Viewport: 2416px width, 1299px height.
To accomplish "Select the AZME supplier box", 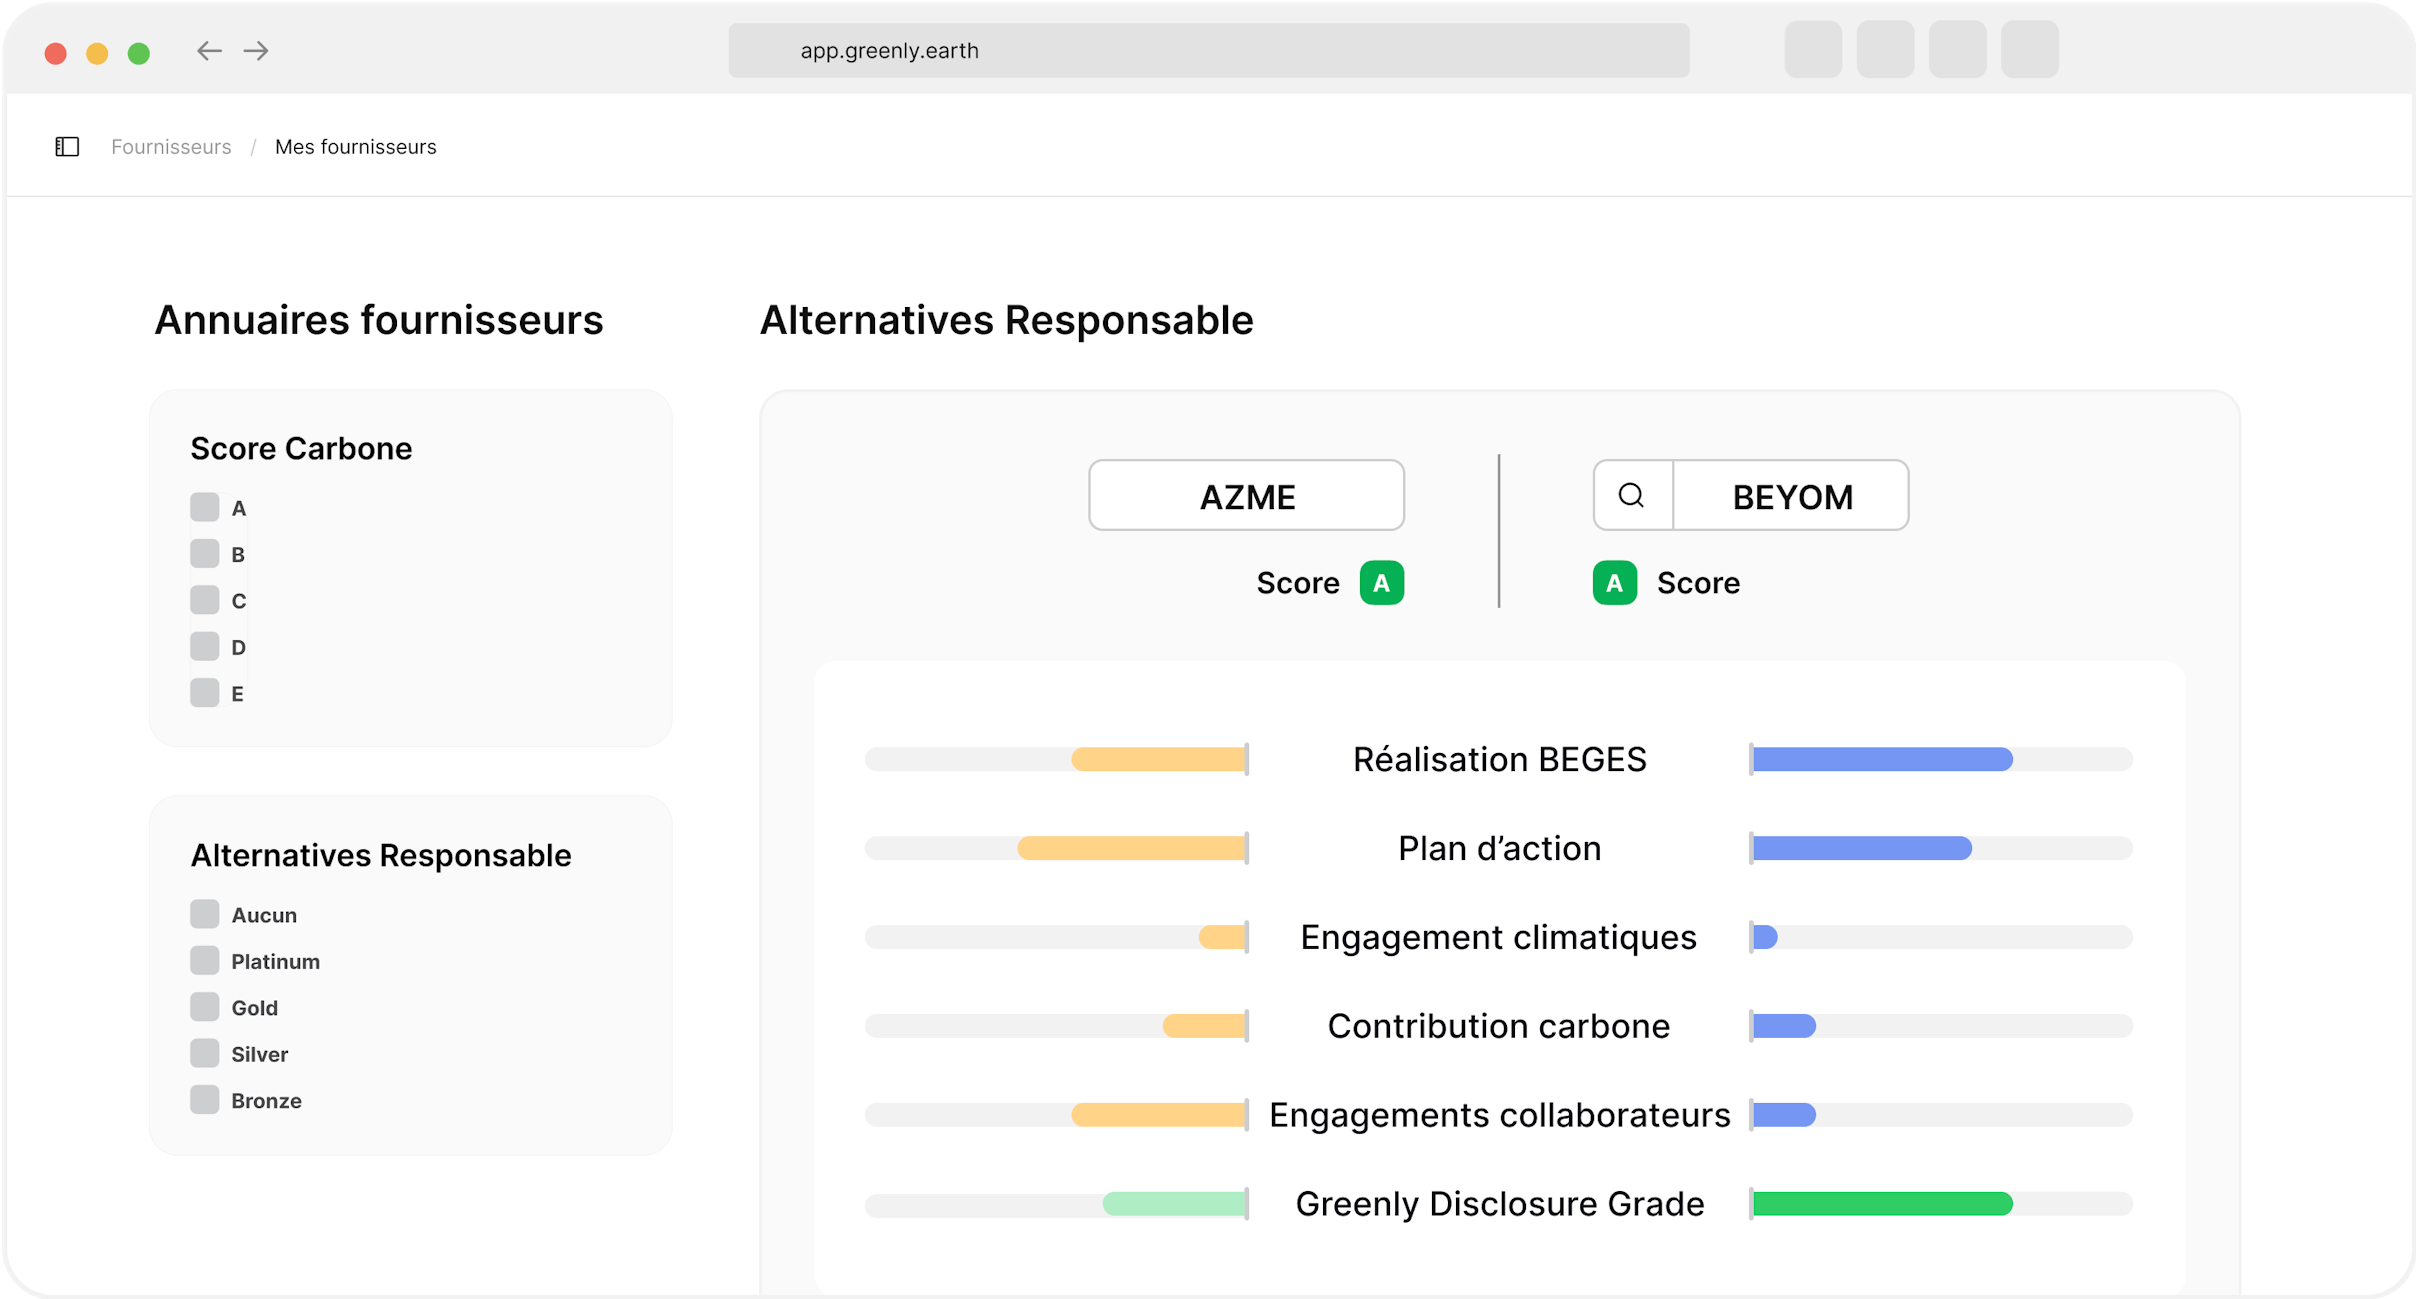I will [1246, 495].
